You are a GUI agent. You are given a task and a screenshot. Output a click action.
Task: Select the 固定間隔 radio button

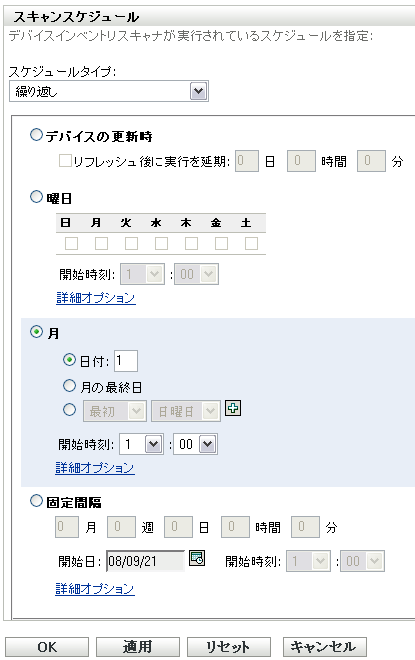(37, 500)
